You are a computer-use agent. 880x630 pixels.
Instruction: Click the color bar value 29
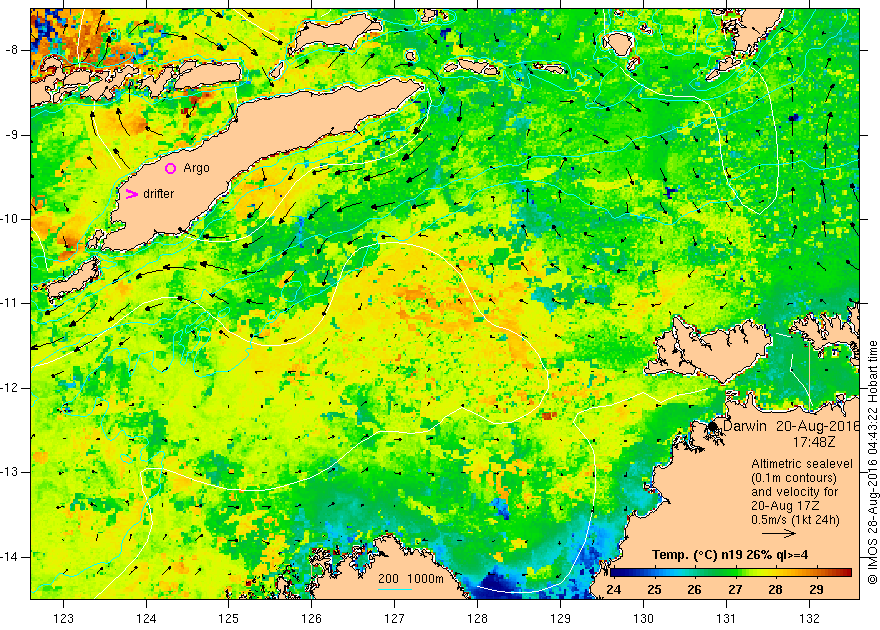tap(817, 590)
